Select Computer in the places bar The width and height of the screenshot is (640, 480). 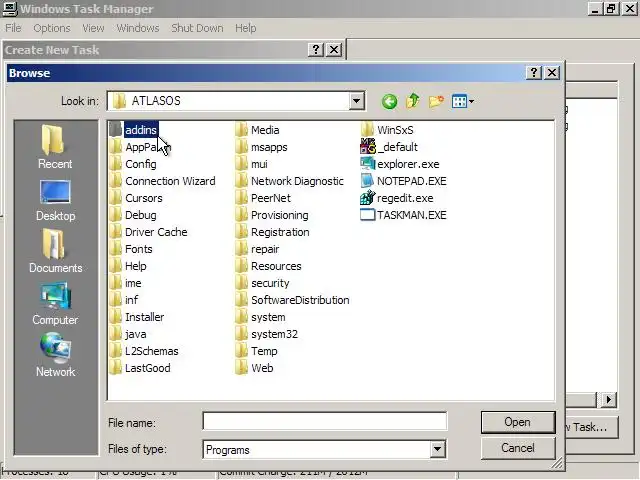click(x=55, y=303)
